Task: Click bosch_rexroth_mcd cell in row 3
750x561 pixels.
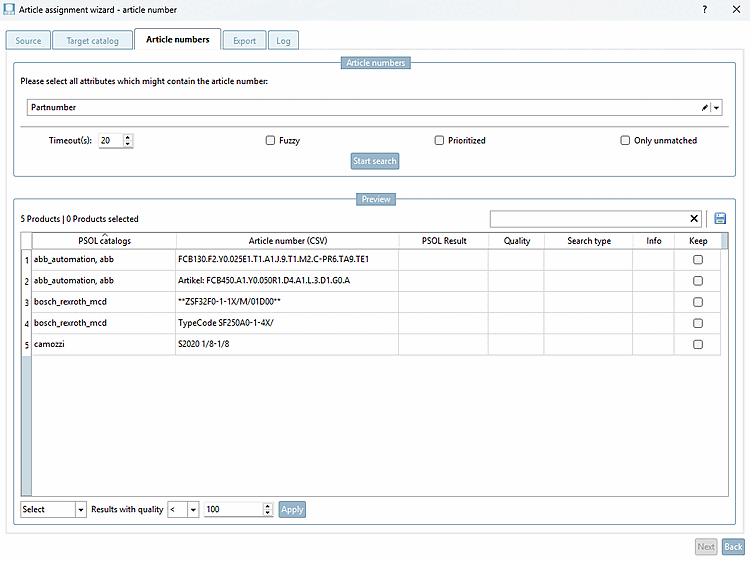Action: [x=104, y=302]
